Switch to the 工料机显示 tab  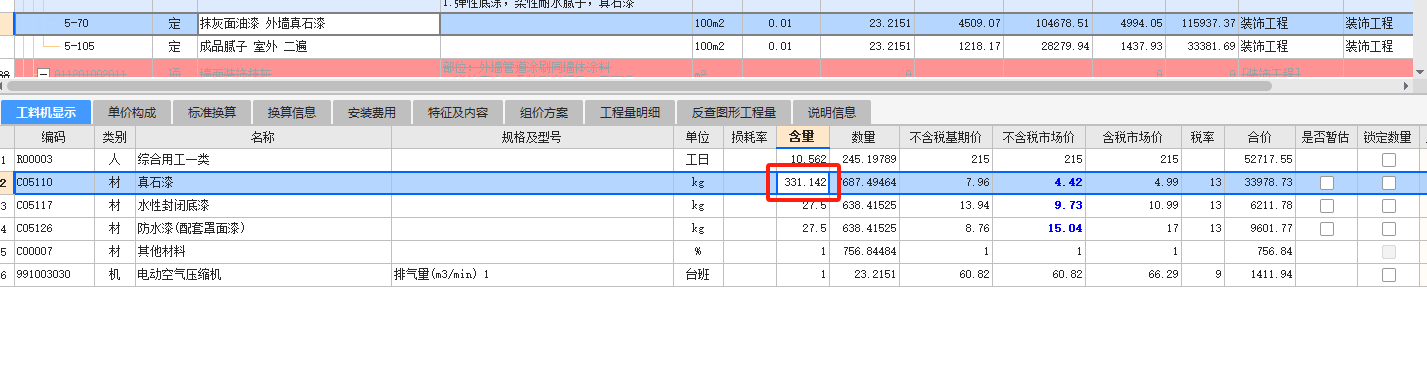46,113
